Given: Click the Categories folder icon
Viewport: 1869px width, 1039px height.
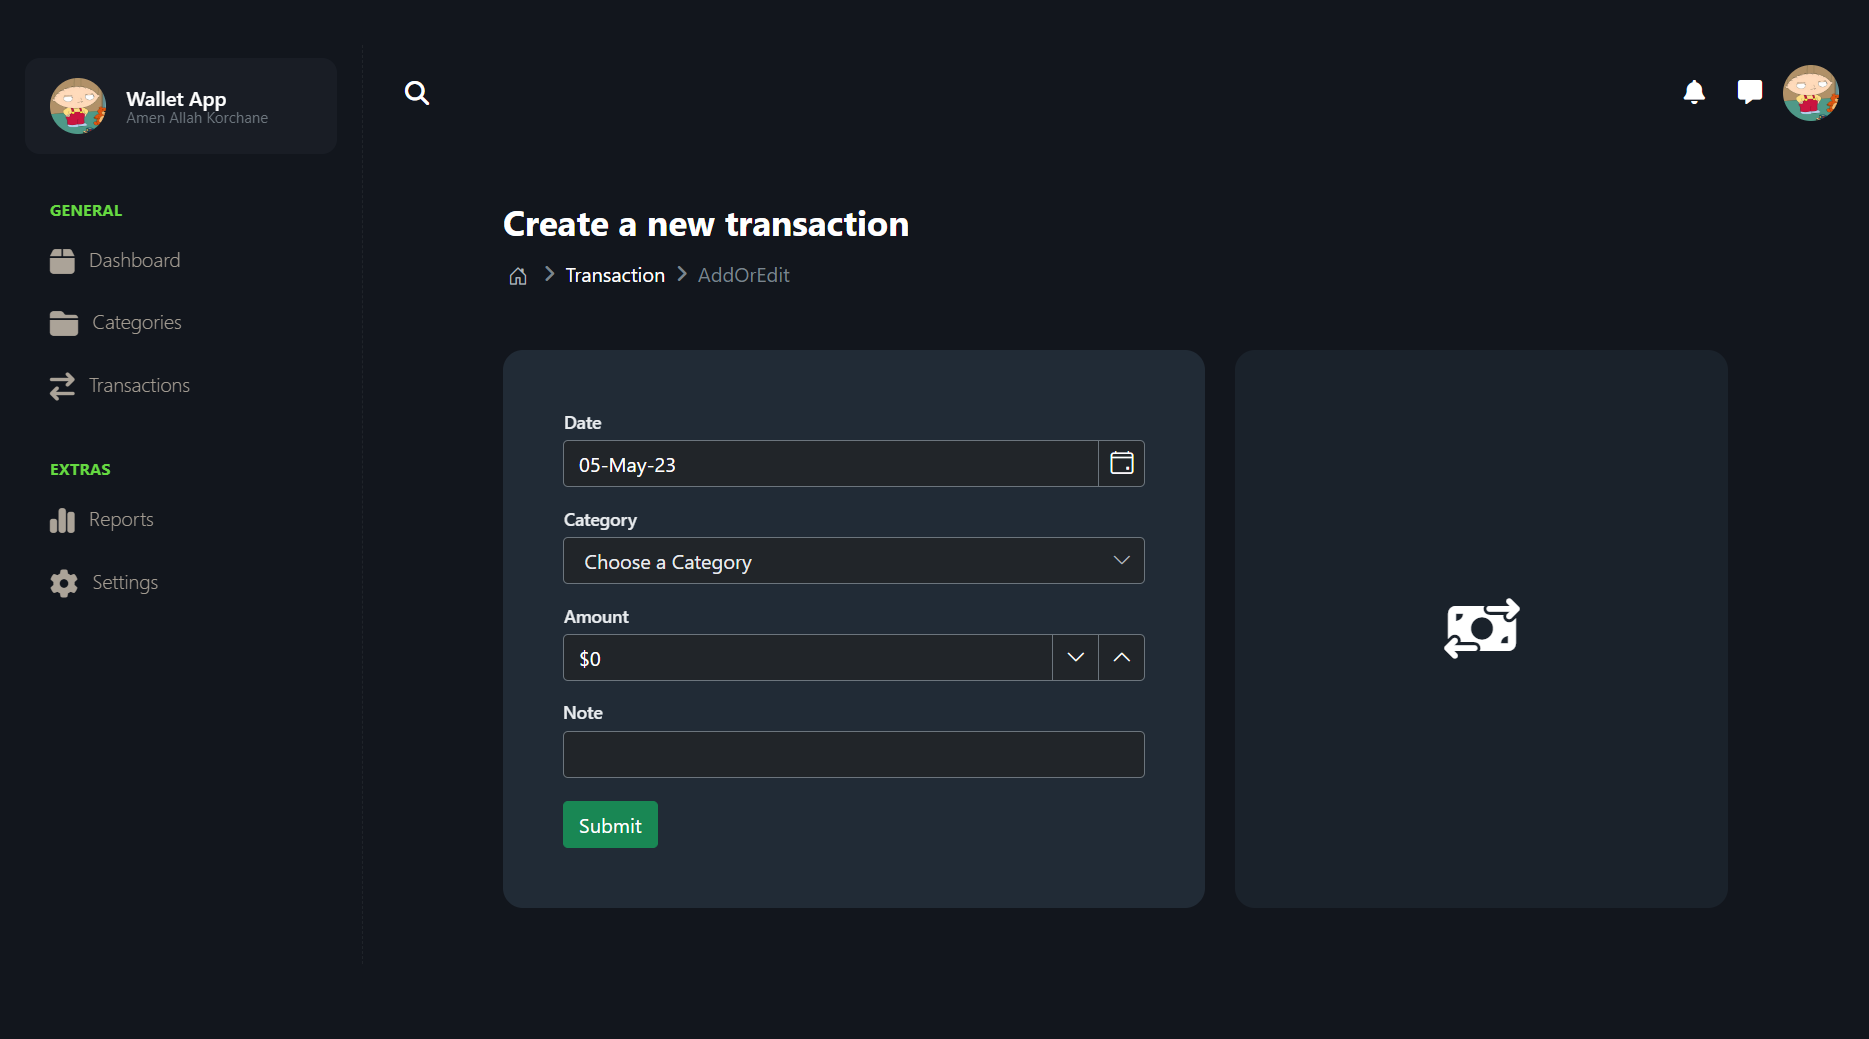Looking at the screenshot, I should (63, 322).
